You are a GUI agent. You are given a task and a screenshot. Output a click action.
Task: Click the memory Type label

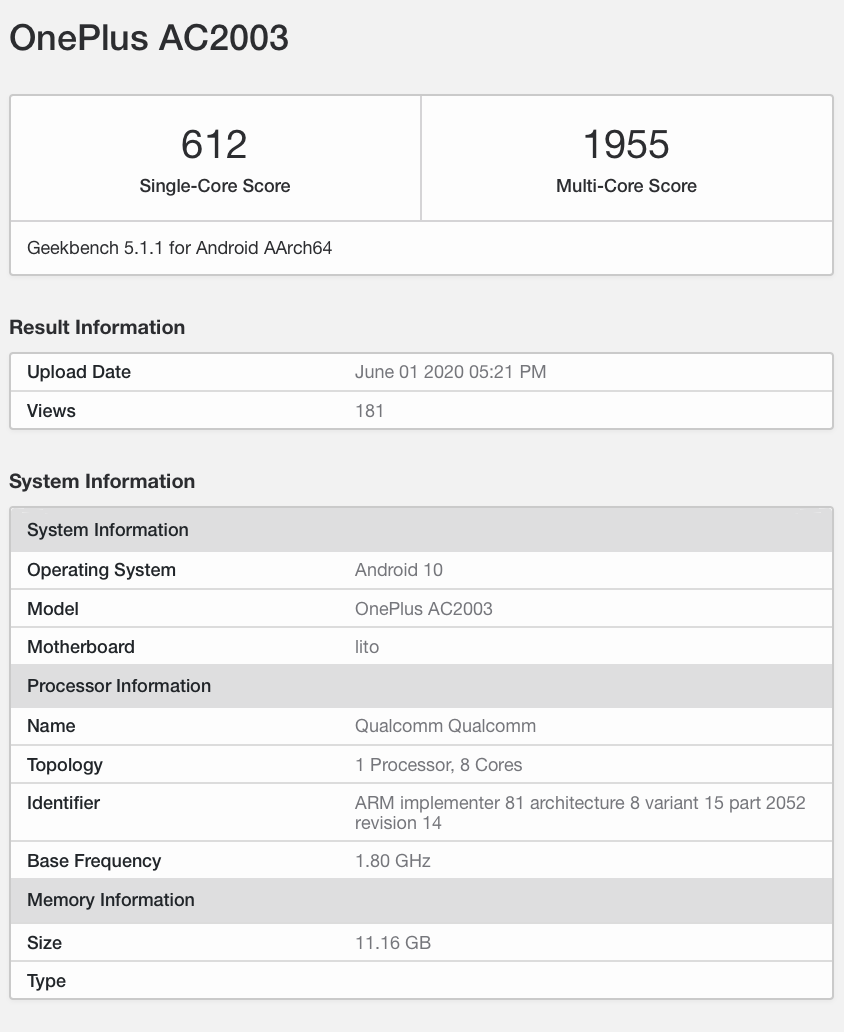pos(46,981)
